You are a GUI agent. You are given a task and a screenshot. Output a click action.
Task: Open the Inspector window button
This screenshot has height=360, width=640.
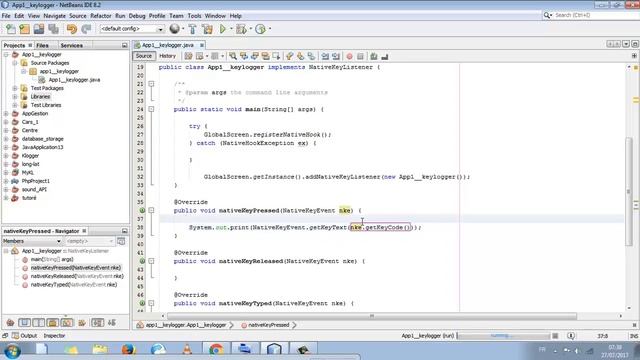click(x=54, y=336)
